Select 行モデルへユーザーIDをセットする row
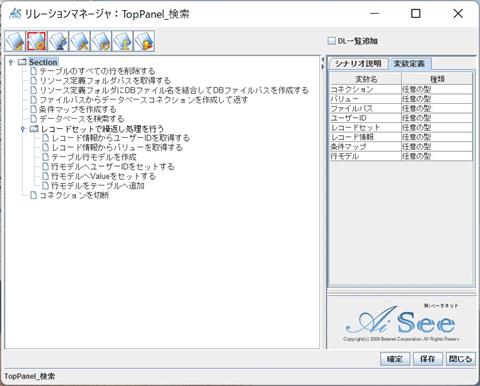 tap(113, 167)
